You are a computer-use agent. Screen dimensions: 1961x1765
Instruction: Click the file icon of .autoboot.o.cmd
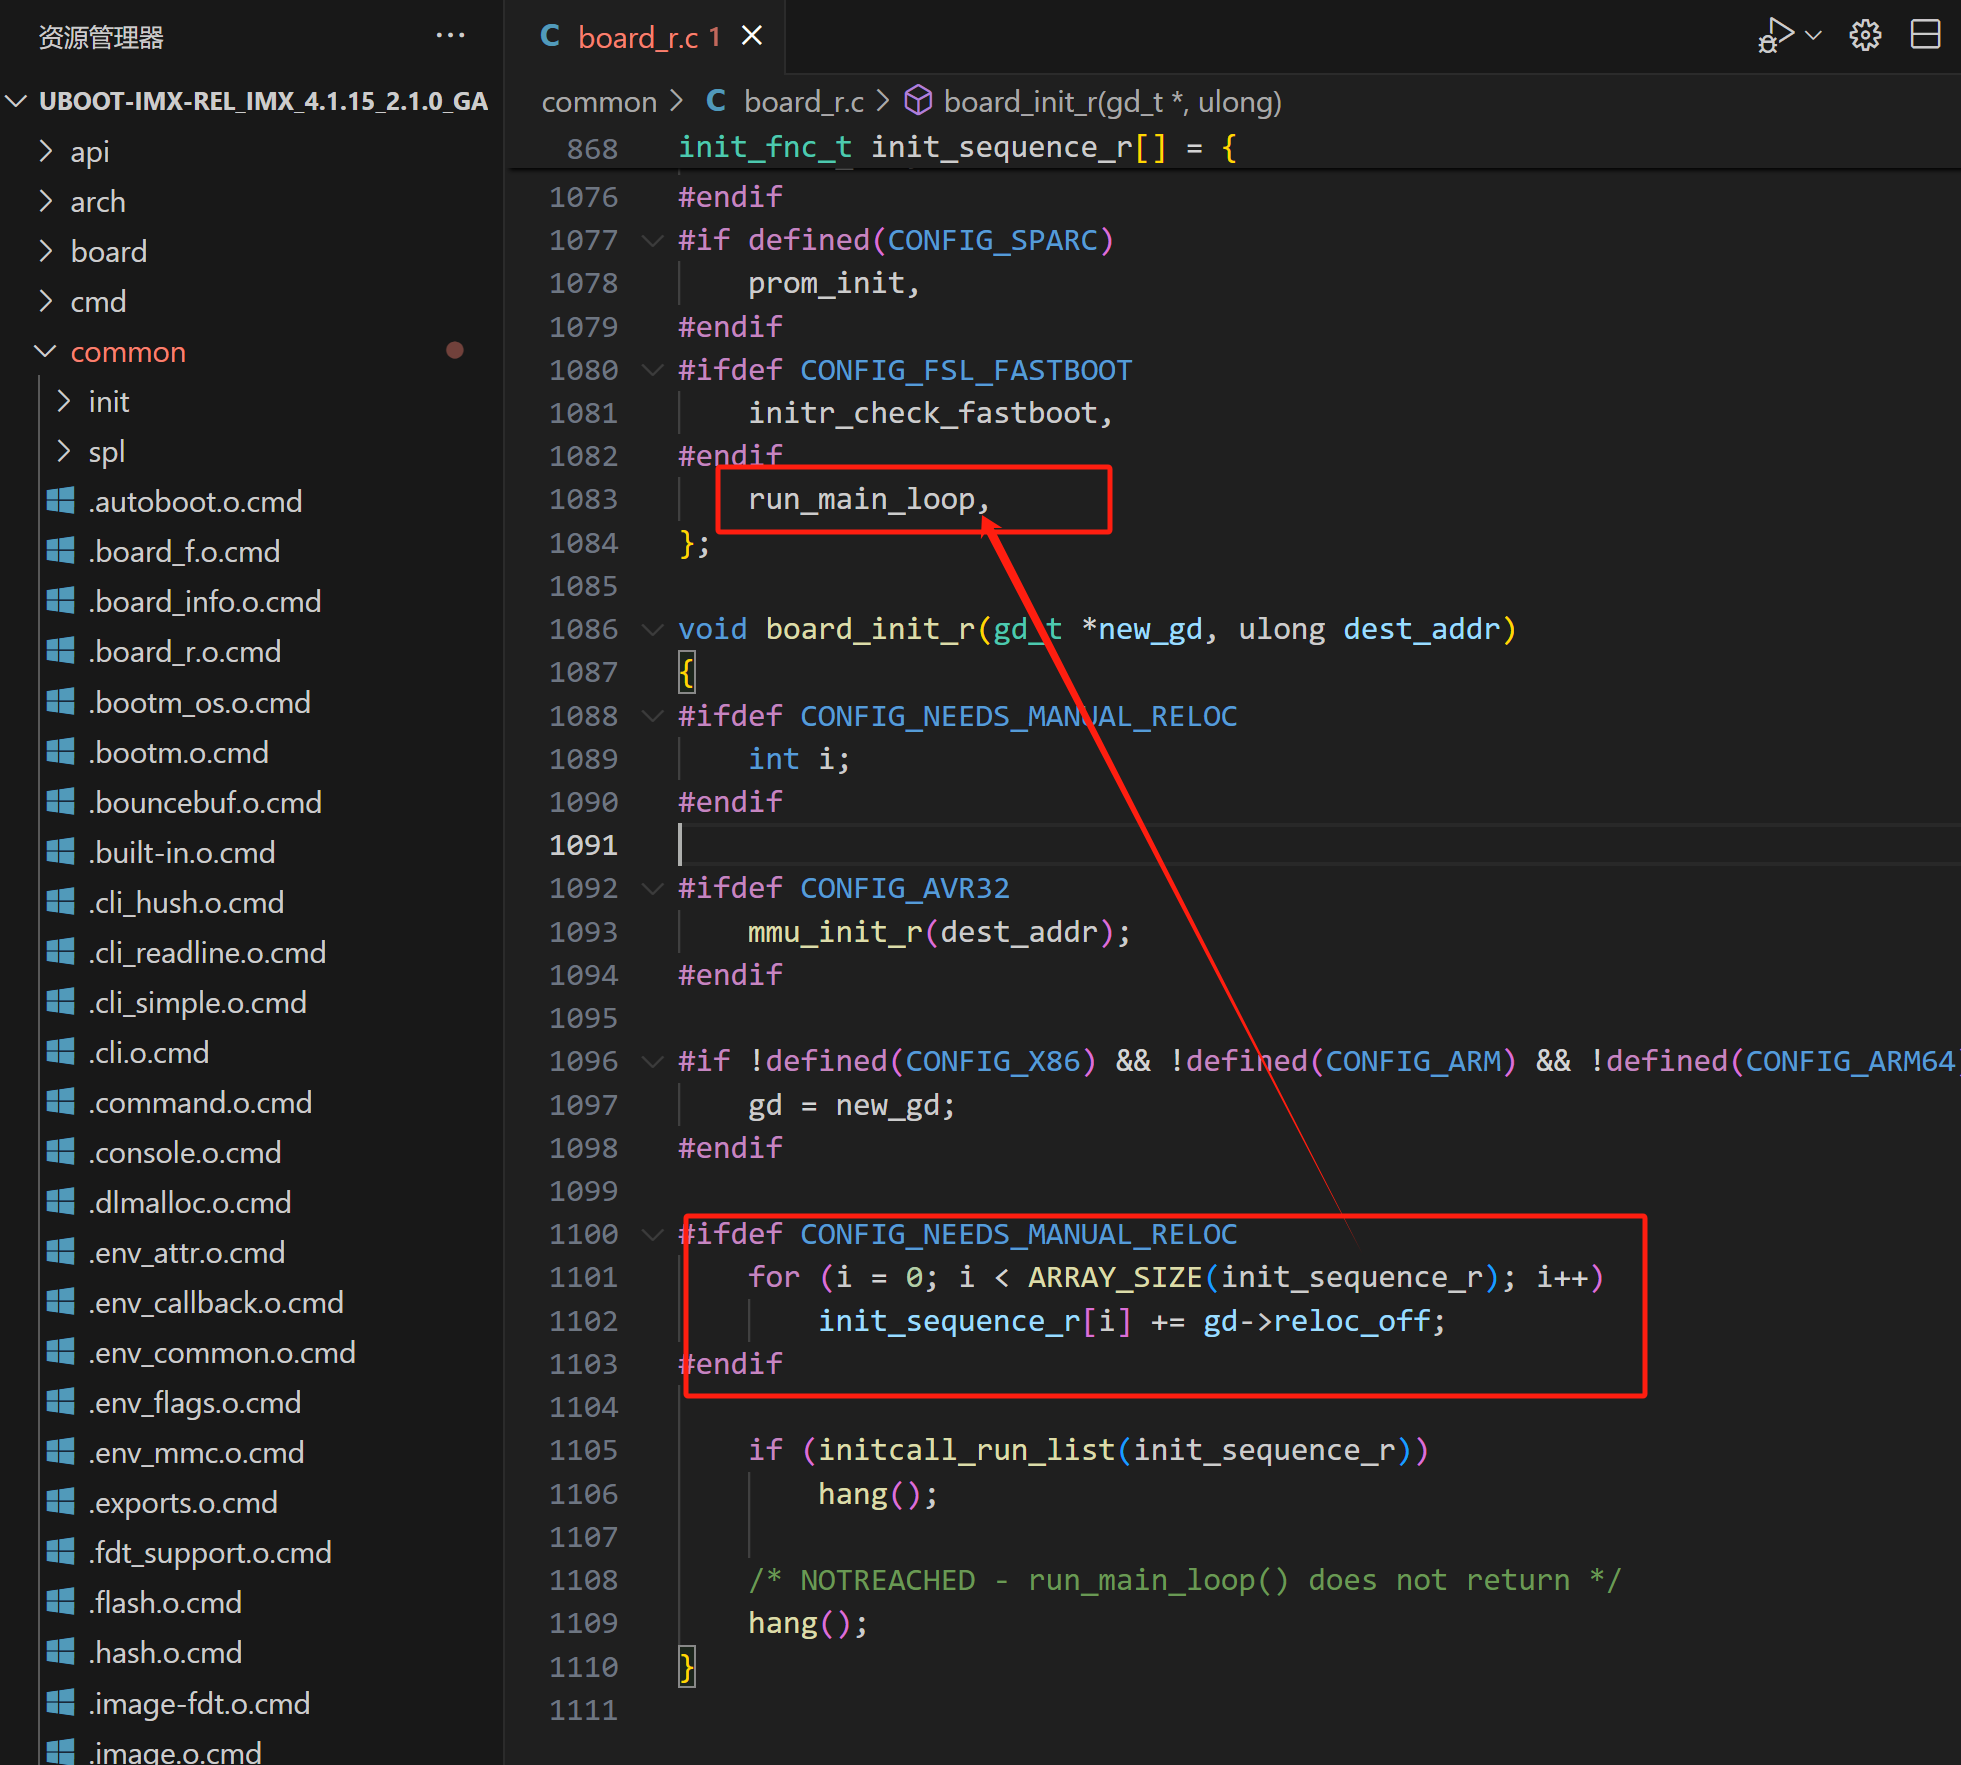tap(61, 501)
